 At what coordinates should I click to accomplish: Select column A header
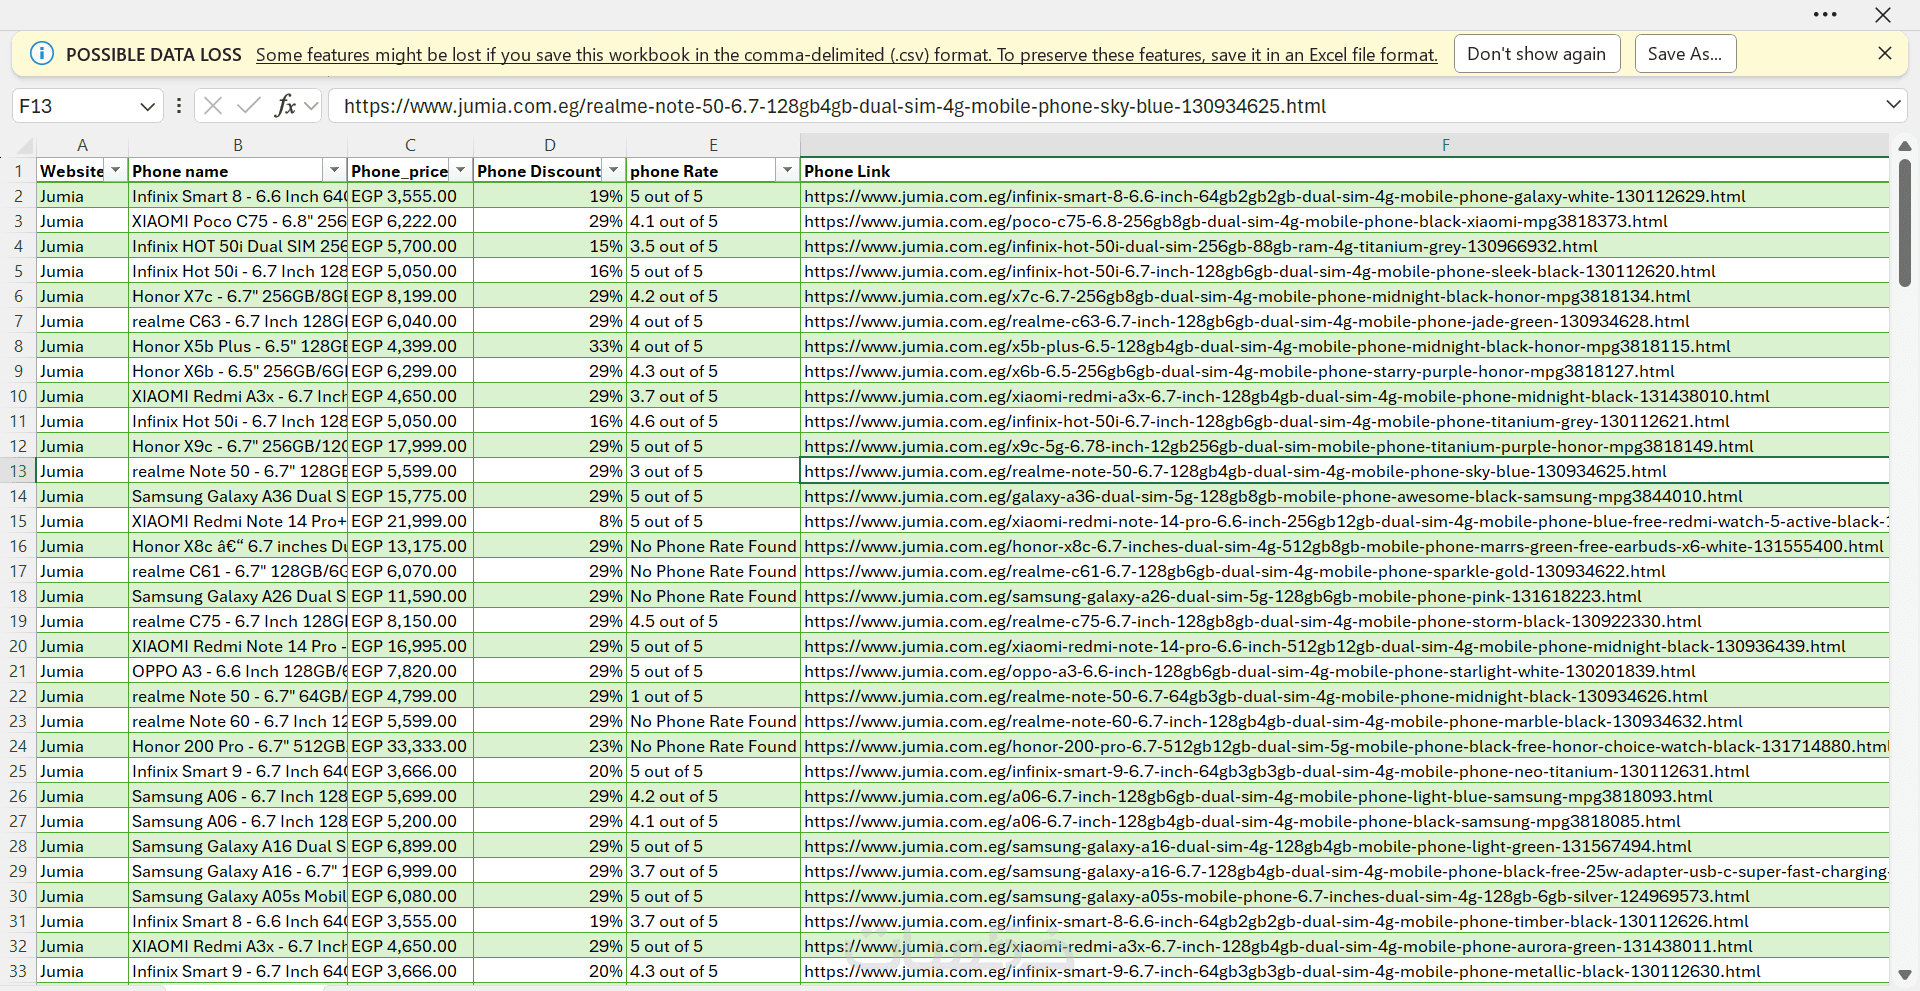82,145
